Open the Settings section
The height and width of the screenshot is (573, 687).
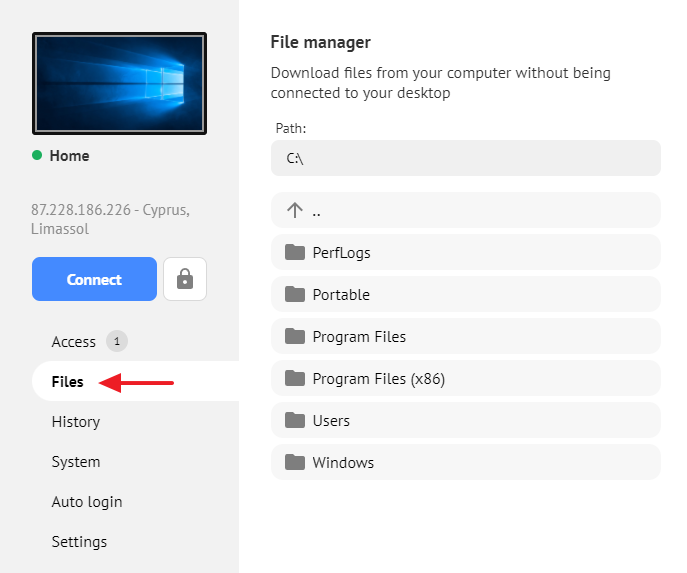[79, 542]
